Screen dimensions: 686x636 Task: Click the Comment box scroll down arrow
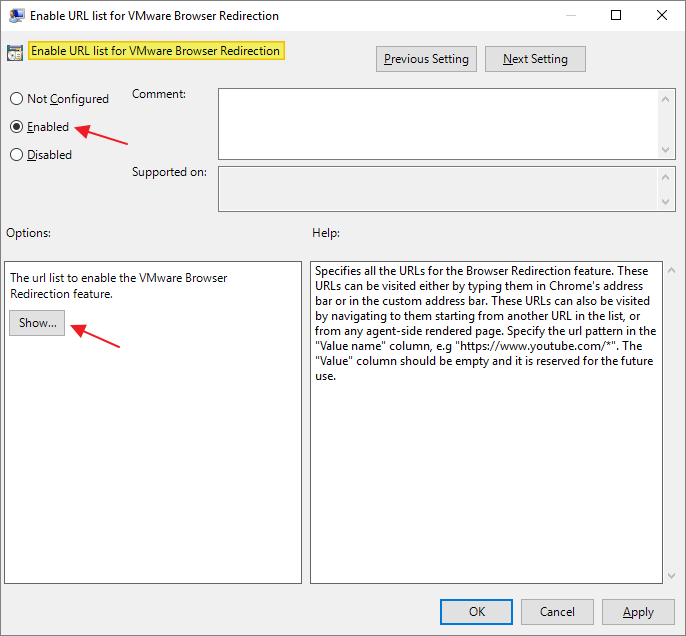click(667, 150)
